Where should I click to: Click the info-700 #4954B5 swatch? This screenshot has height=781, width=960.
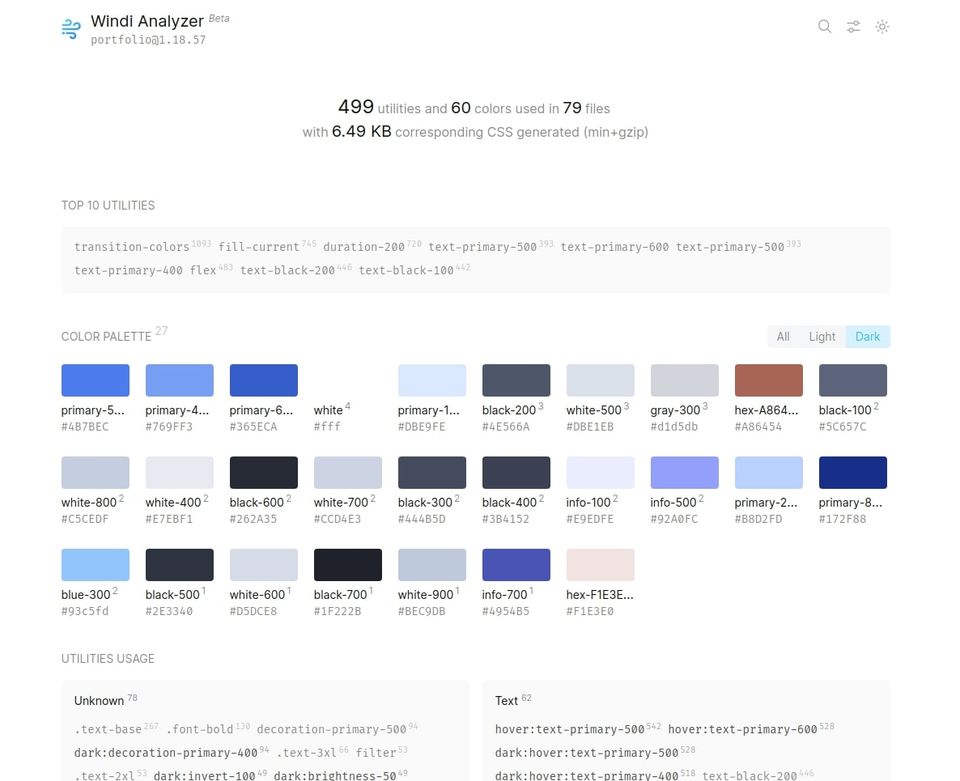click(516, 565)
